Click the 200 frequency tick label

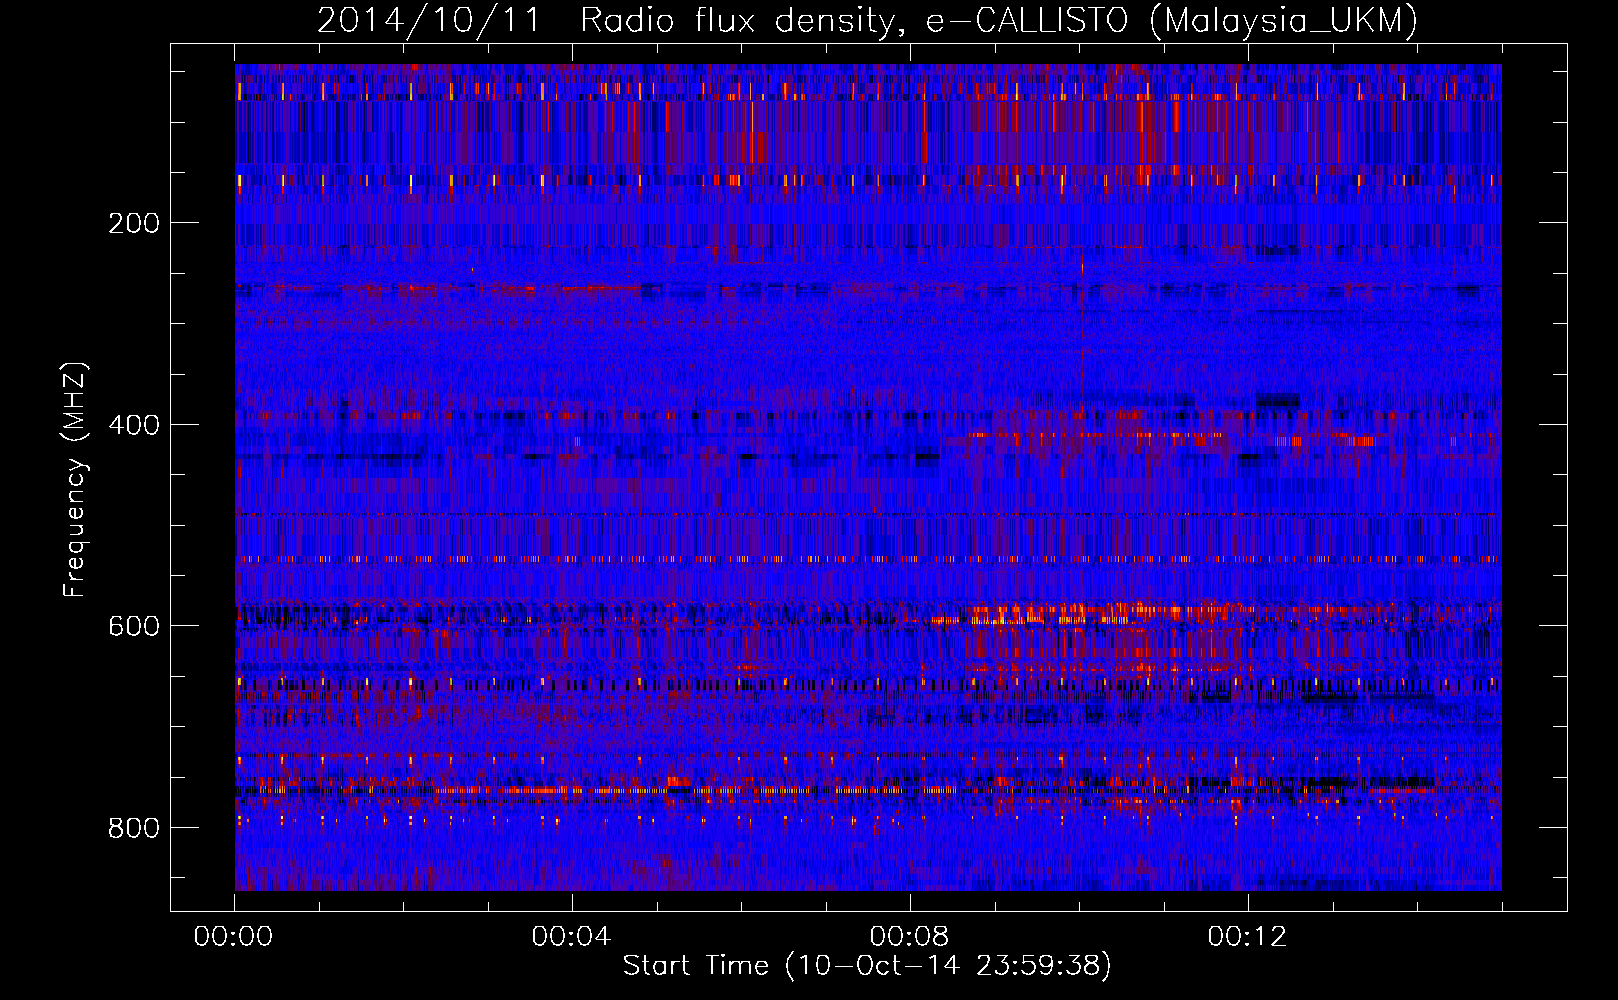[133, 223]
